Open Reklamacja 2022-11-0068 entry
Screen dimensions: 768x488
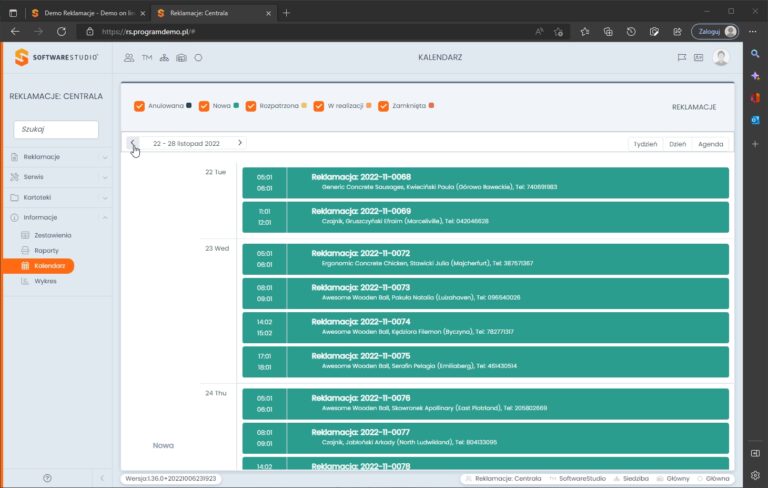click(x=485, y=183)
